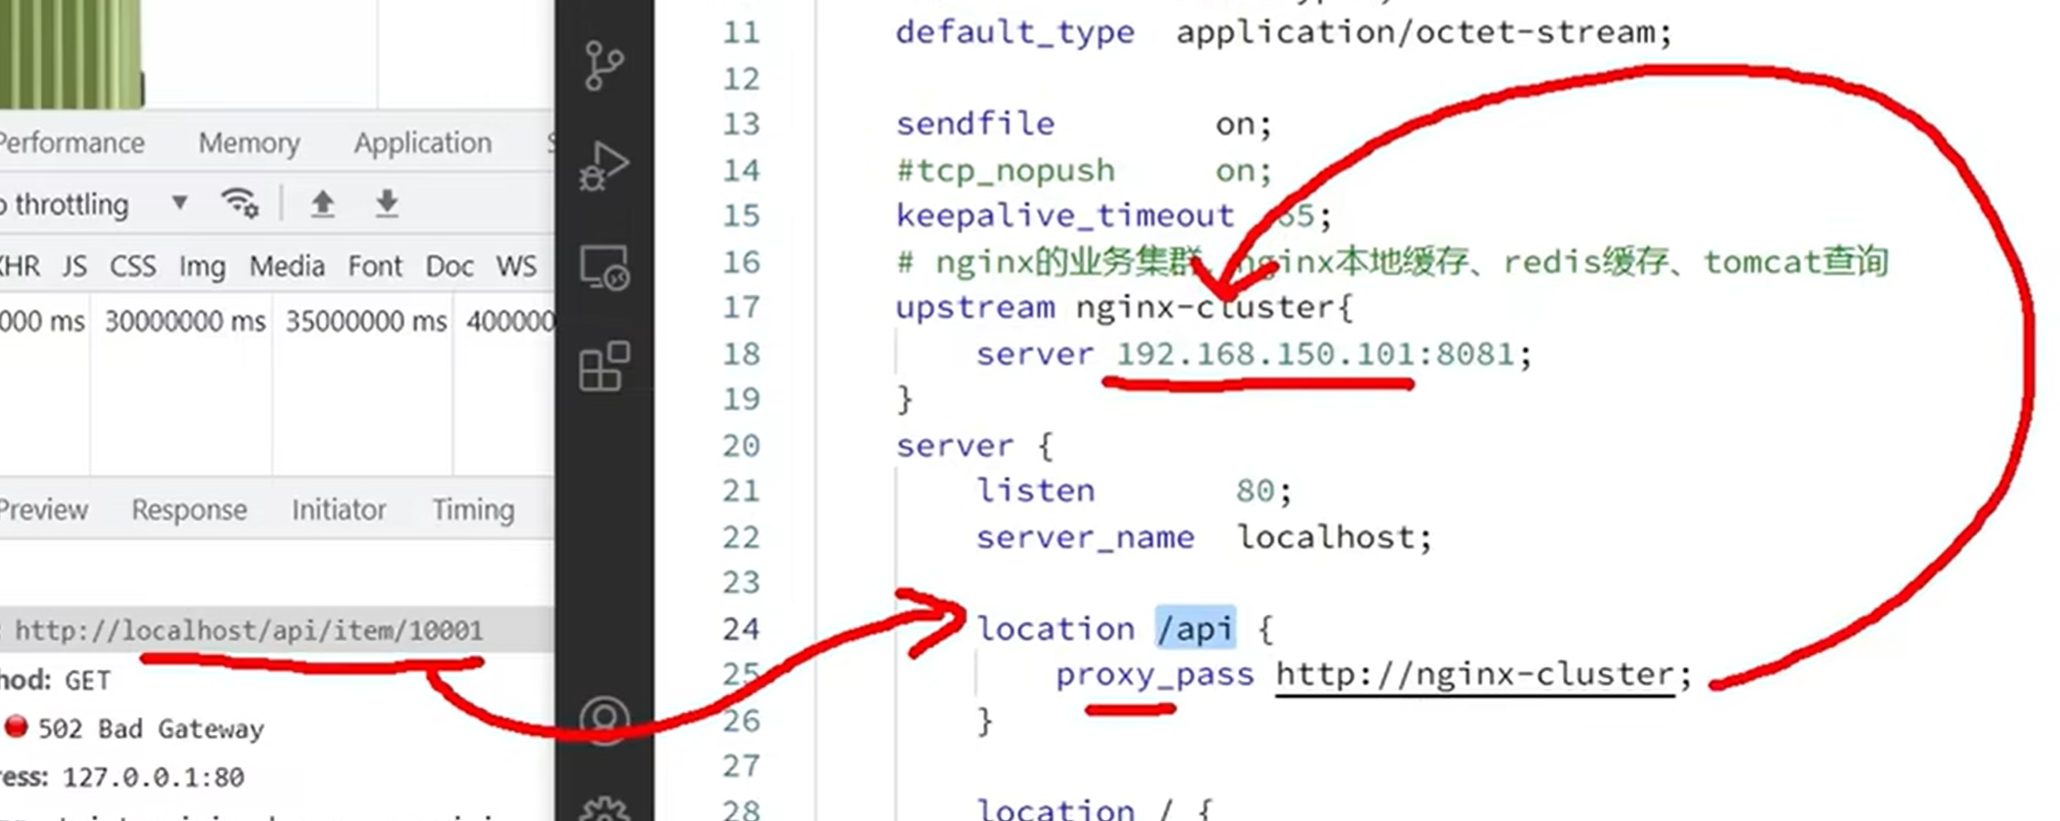Open the Extensions view
The height and width of the screenshot is (821, 2060).
coord(604,366)
